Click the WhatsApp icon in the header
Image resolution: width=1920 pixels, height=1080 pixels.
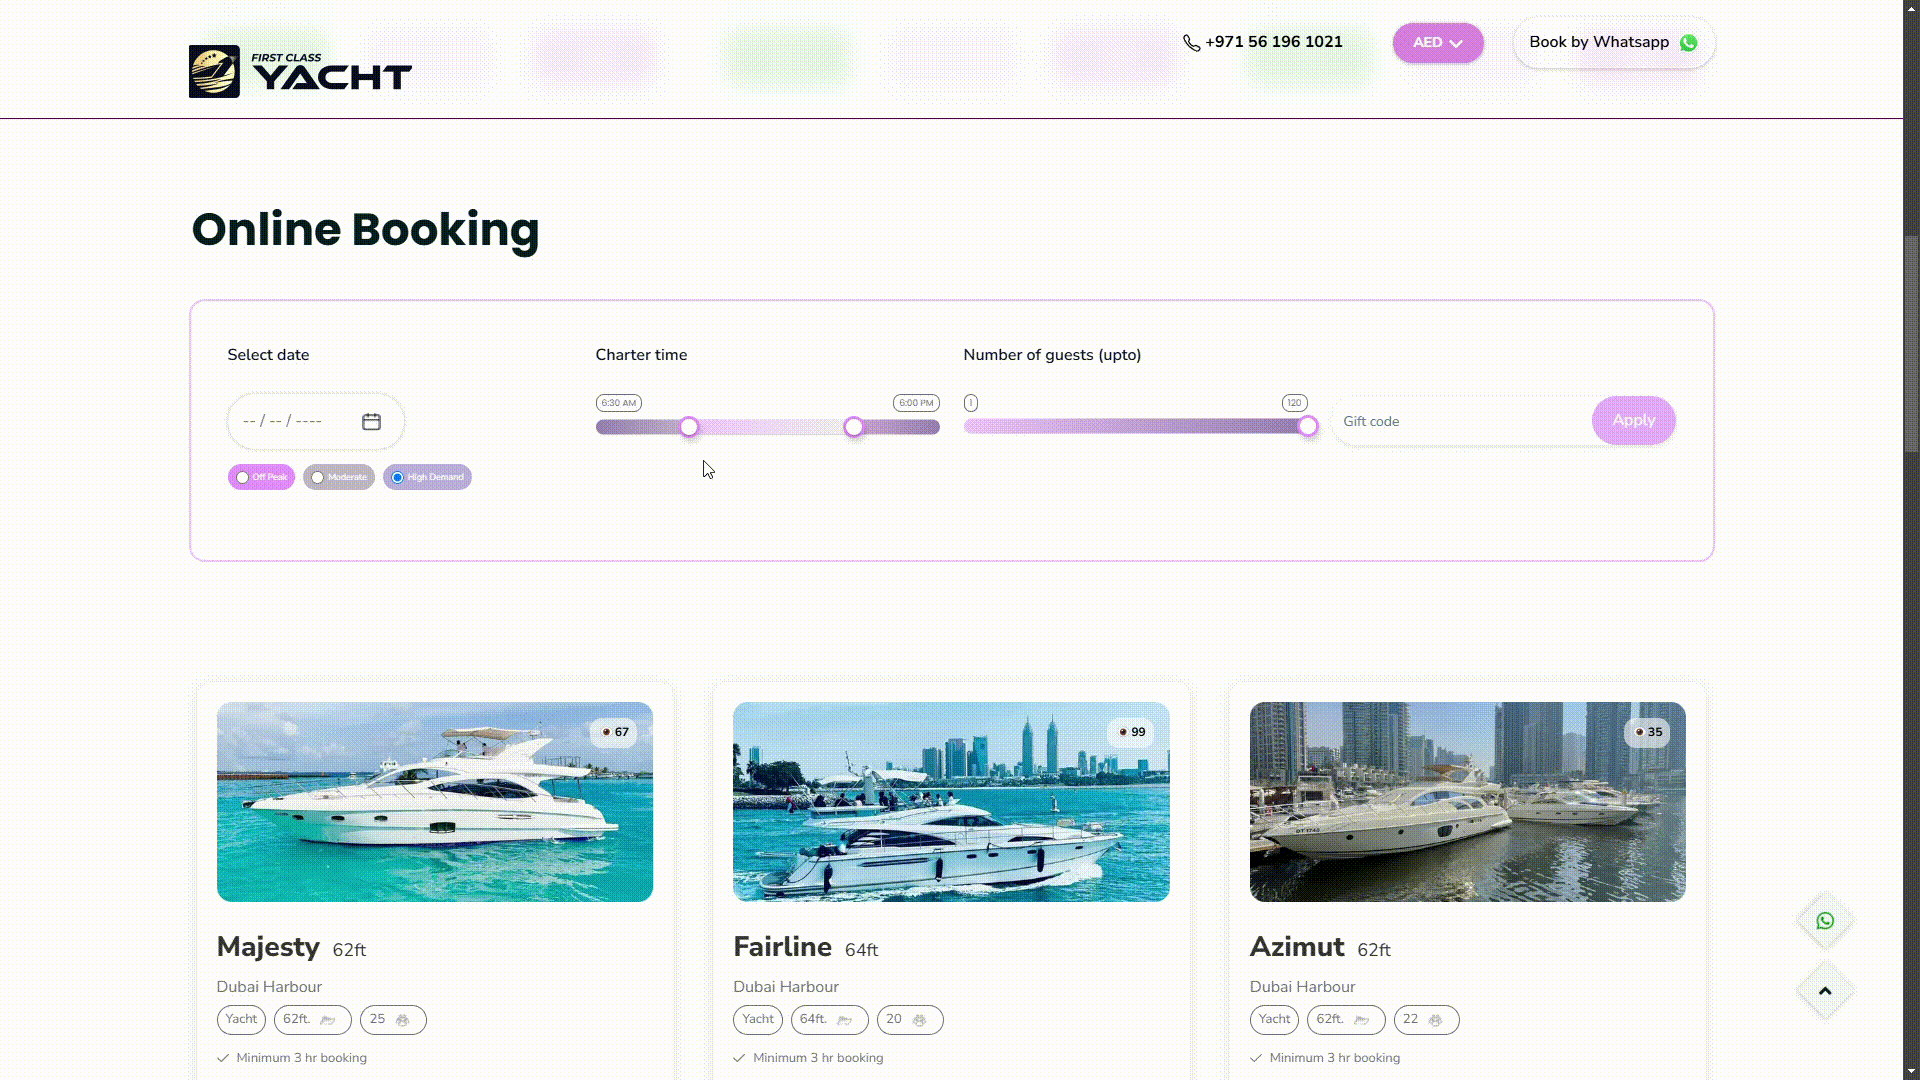tap(1688, 43)
